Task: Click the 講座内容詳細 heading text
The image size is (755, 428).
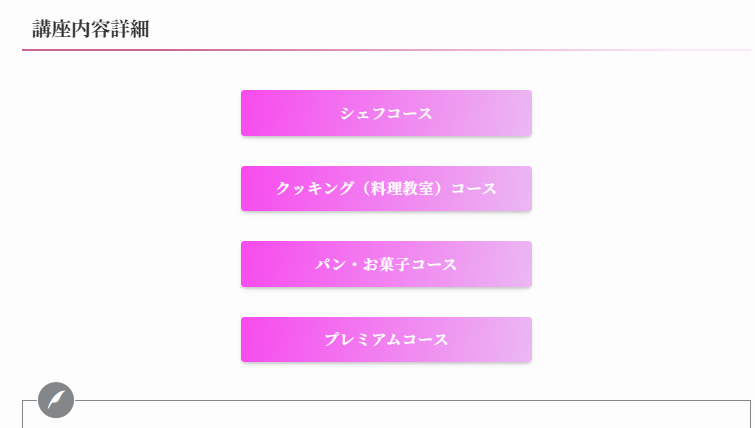Action: [91, 29]
